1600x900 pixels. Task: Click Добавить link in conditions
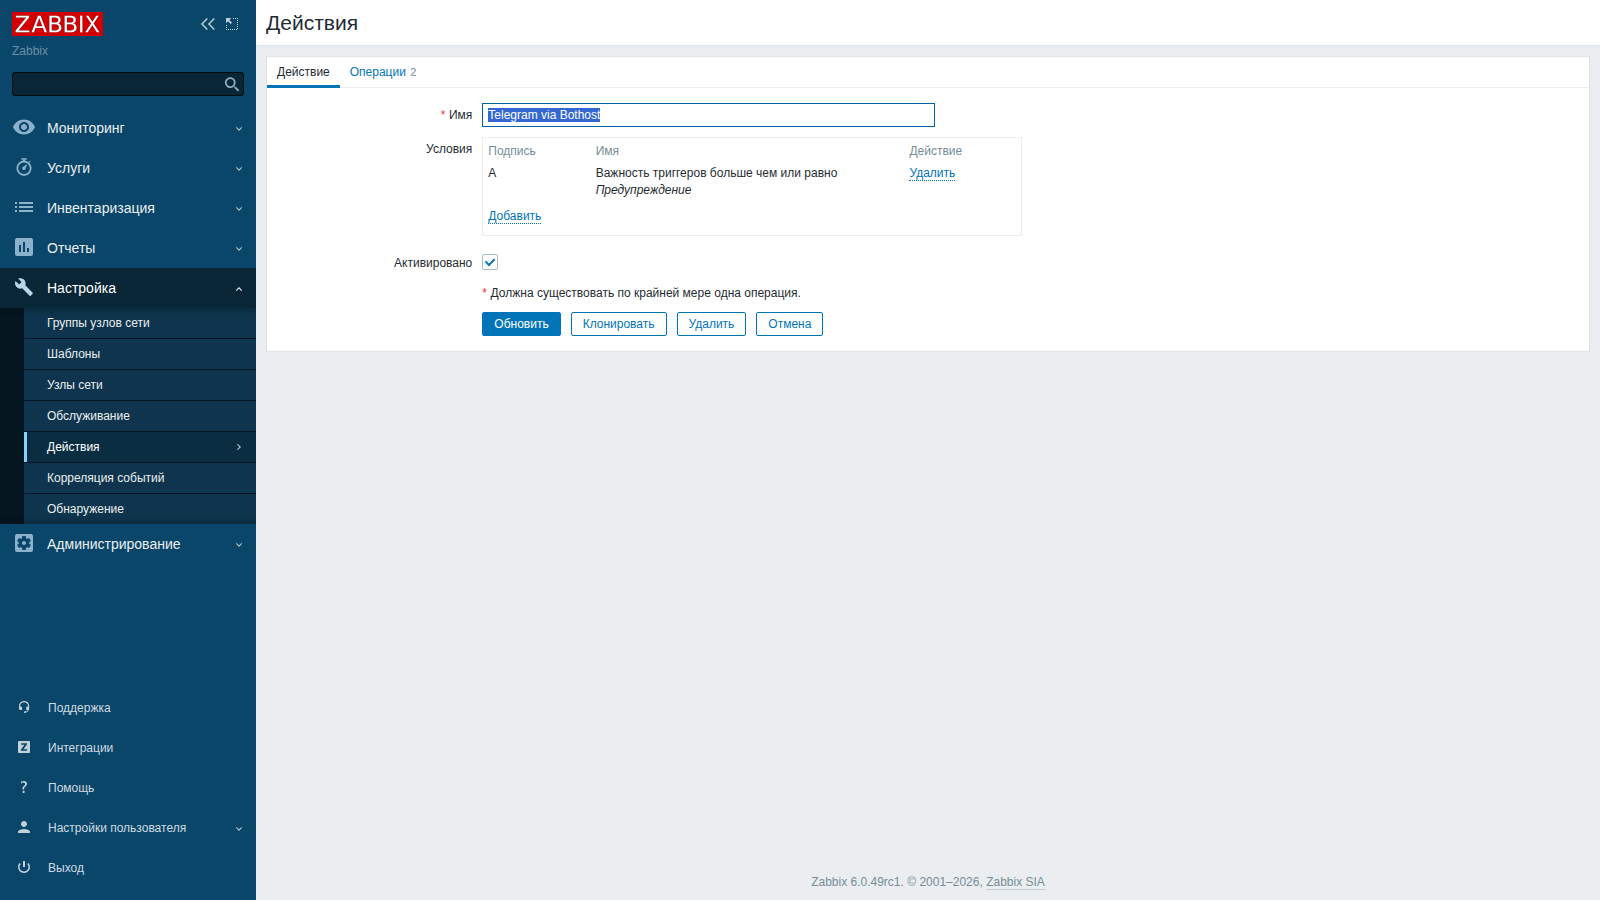tap(514, 216)
